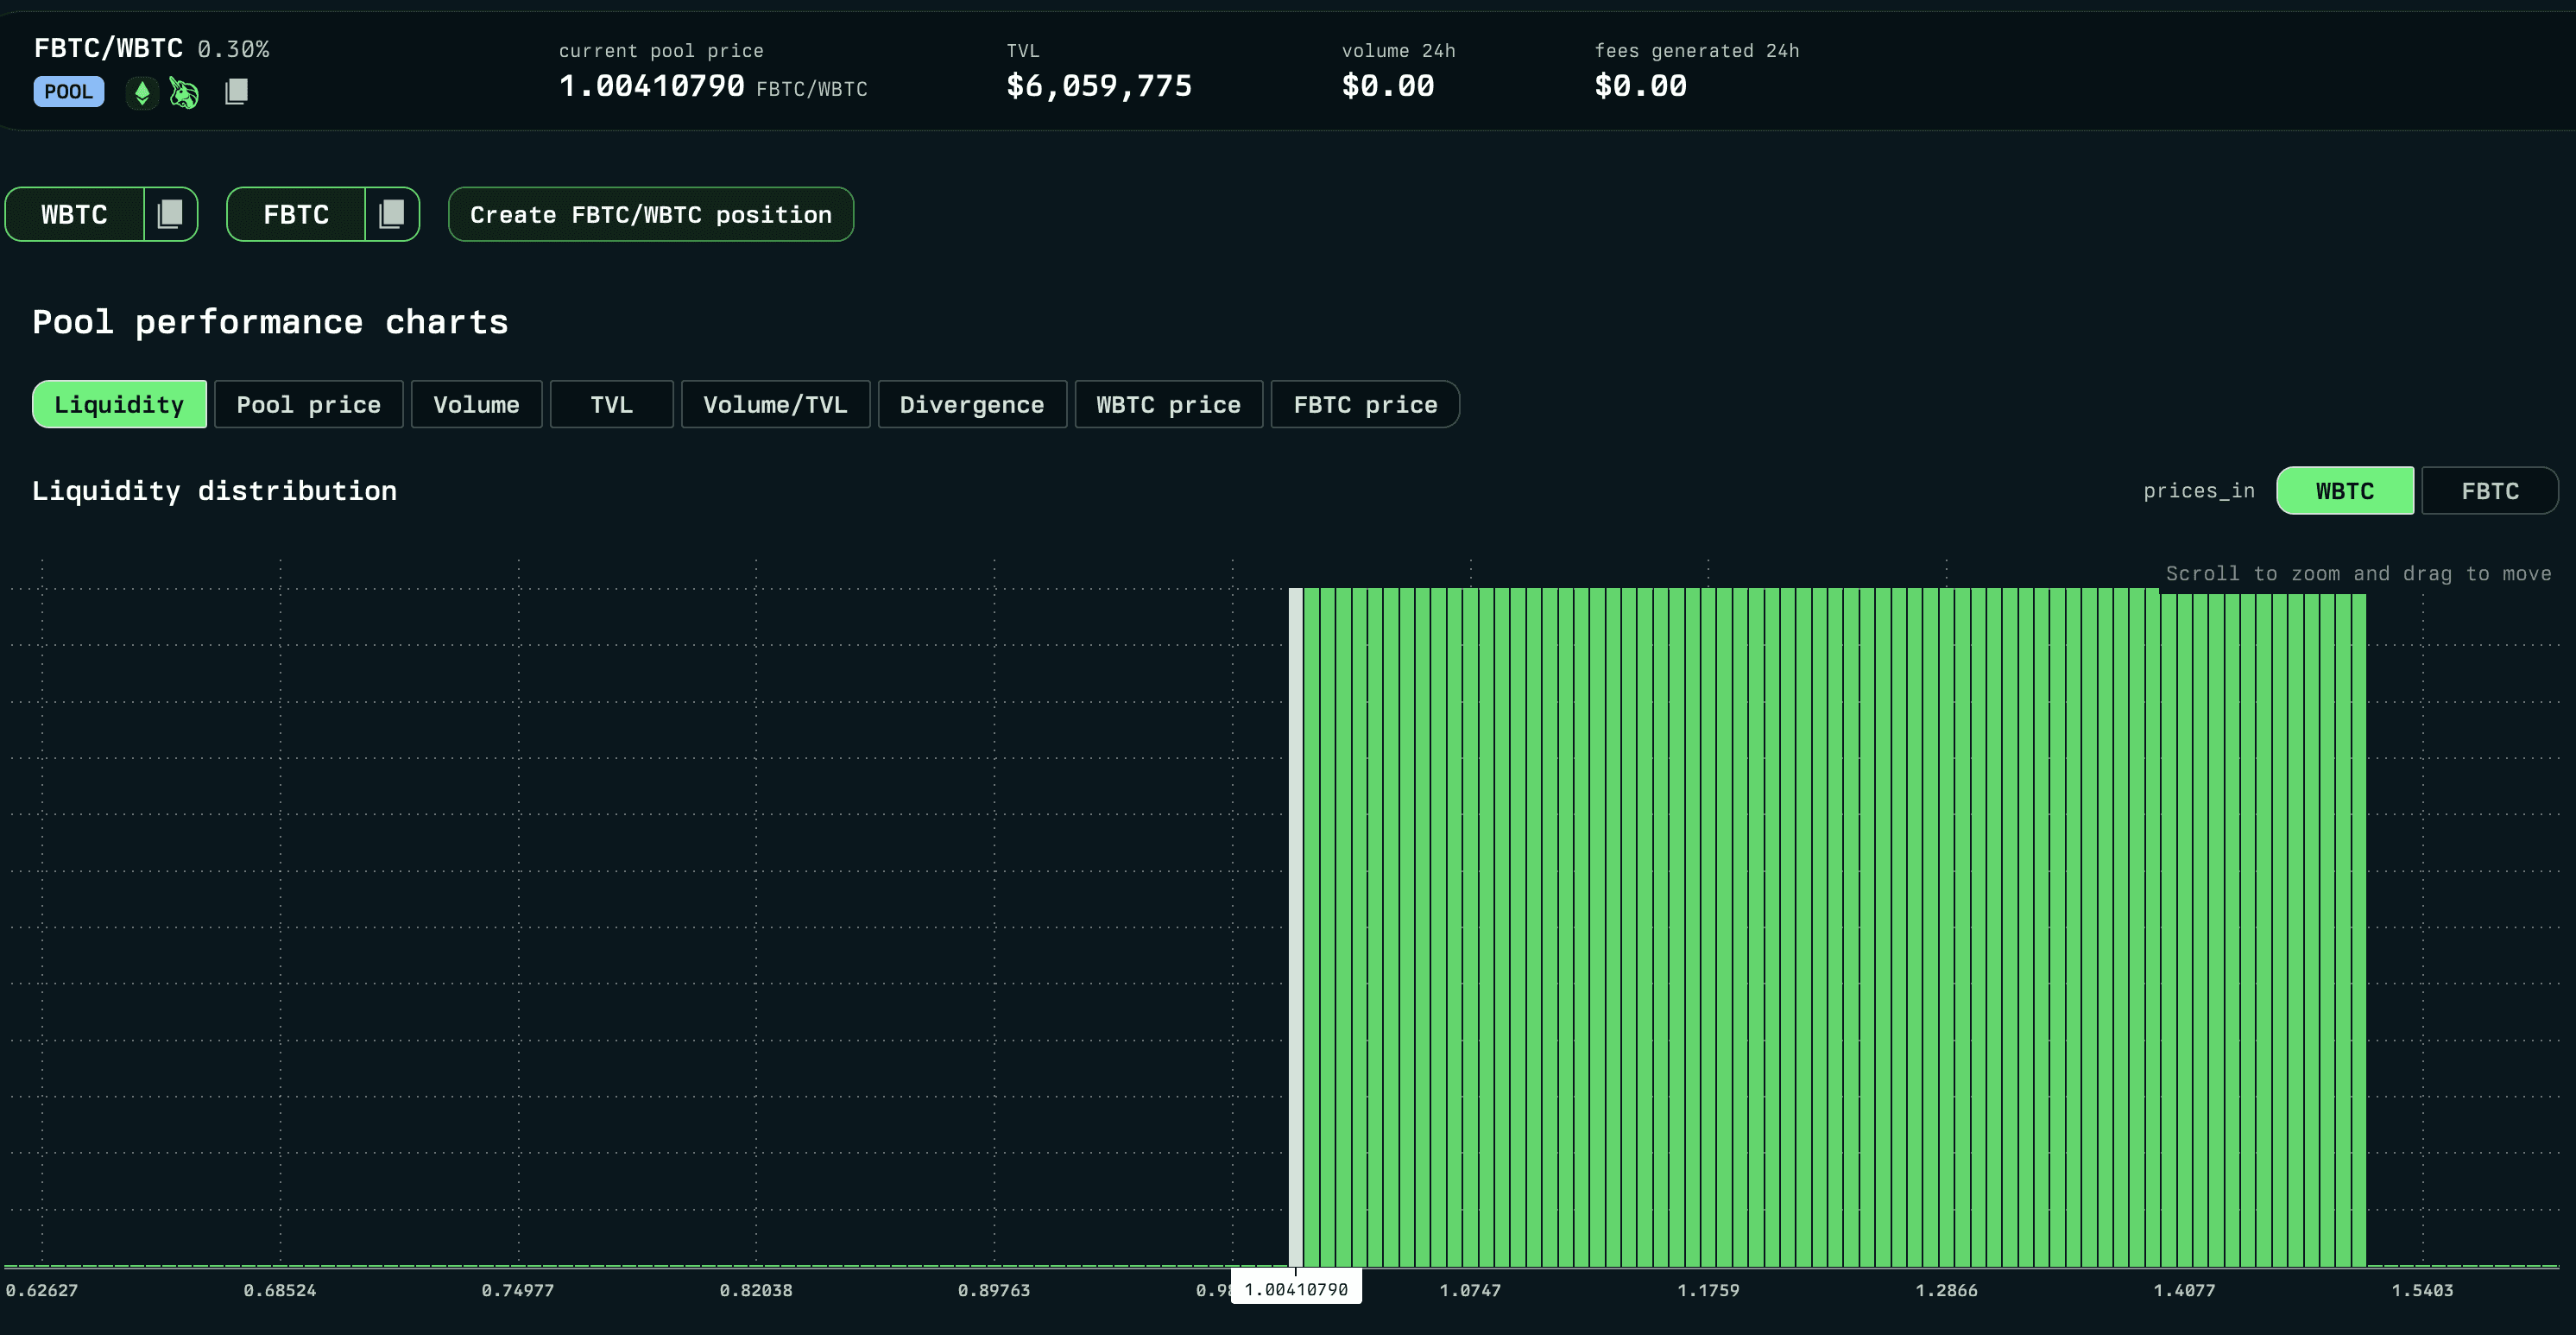
Task: Switch to the Divergence tab
Action: pyautogui.click(x=971, y=404)
